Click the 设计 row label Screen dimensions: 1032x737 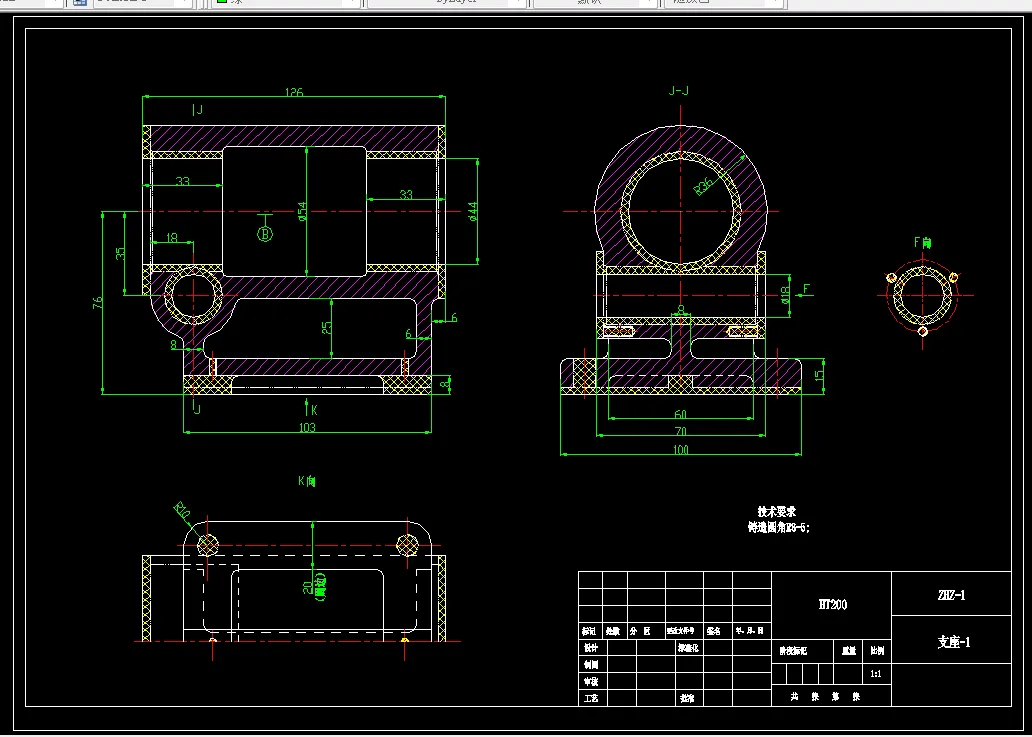(590, 648)
